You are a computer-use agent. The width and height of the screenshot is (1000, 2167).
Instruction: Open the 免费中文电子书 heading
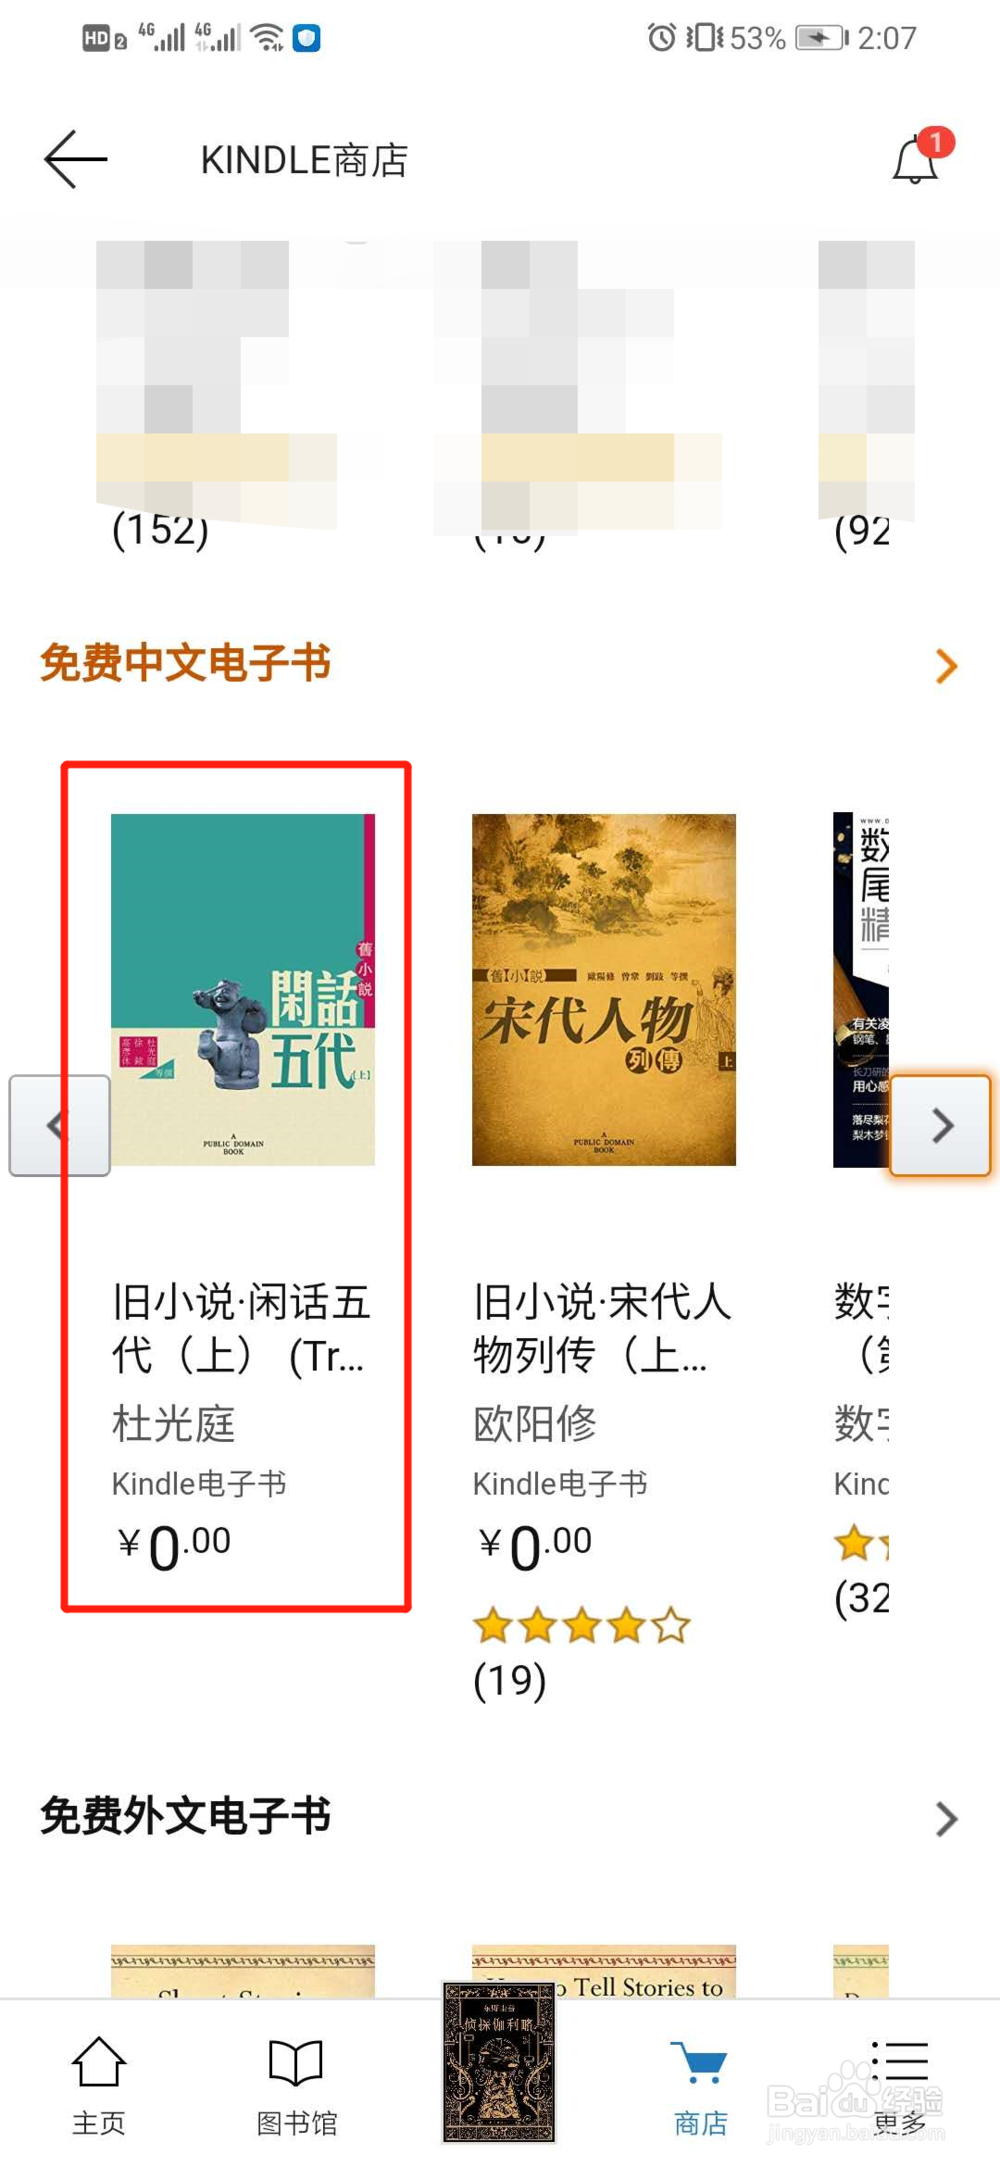(x=185, y=664)
